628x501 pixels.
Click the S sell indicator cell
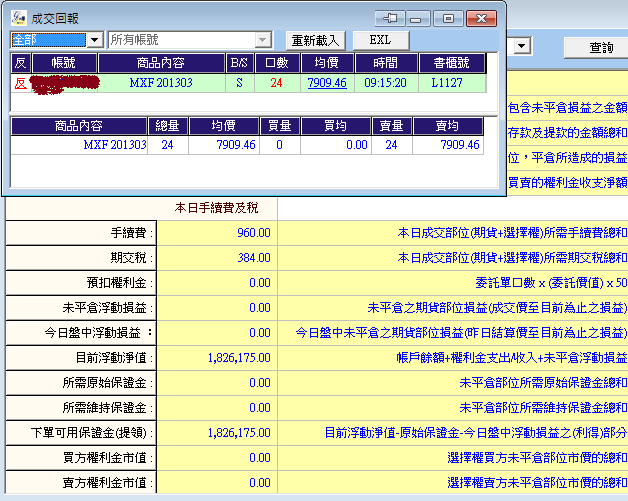240,83
